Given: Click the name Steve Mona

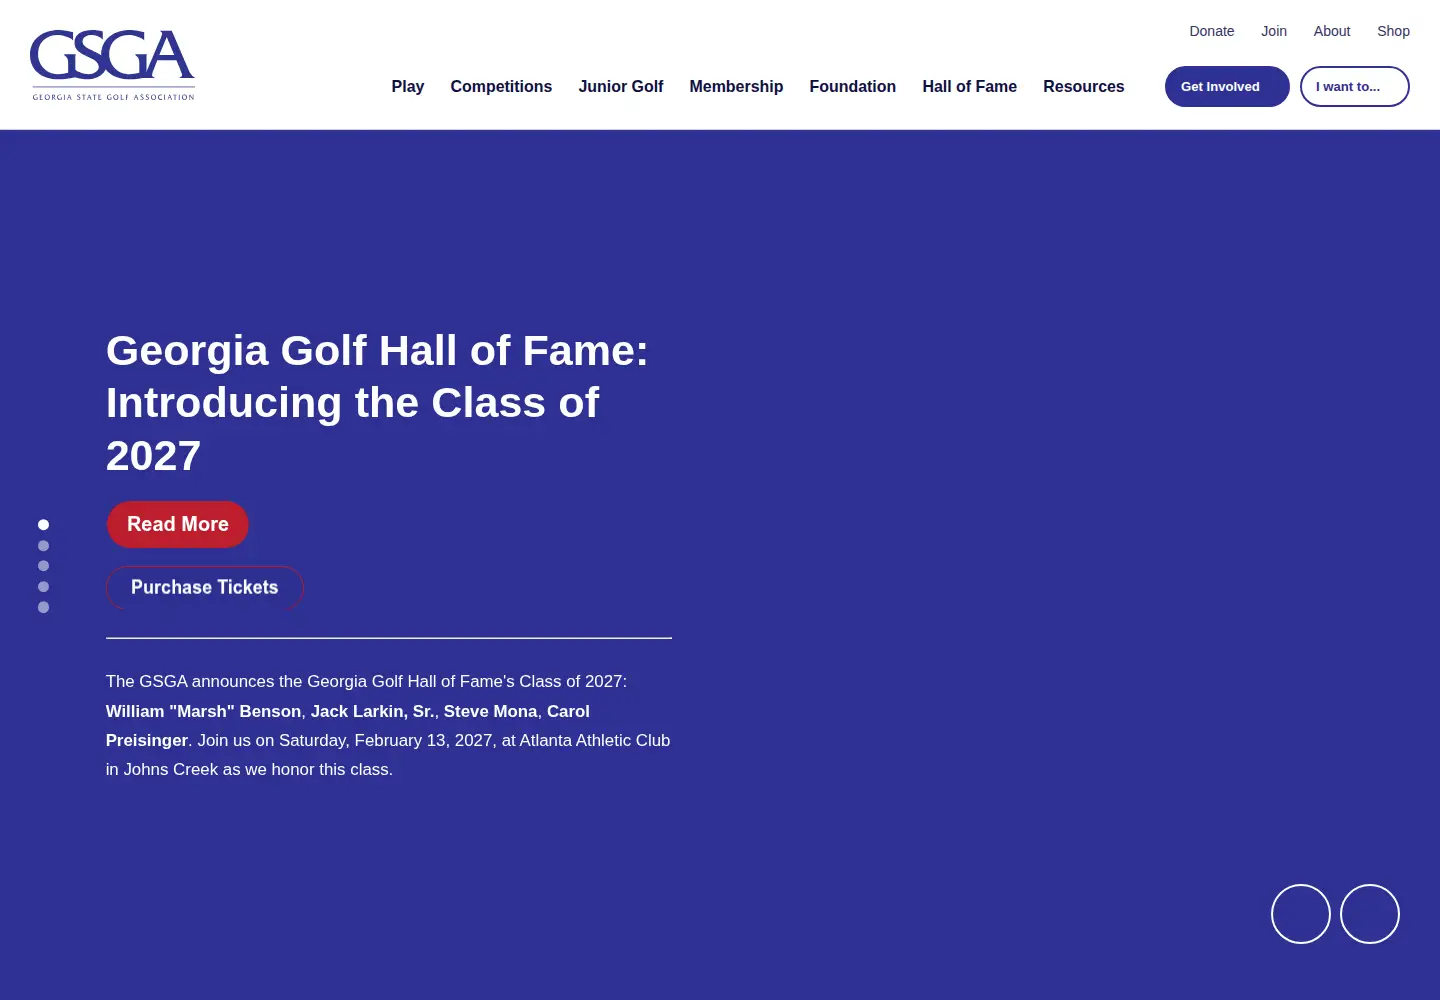Looking at the screenshot, I should point(490,711).
